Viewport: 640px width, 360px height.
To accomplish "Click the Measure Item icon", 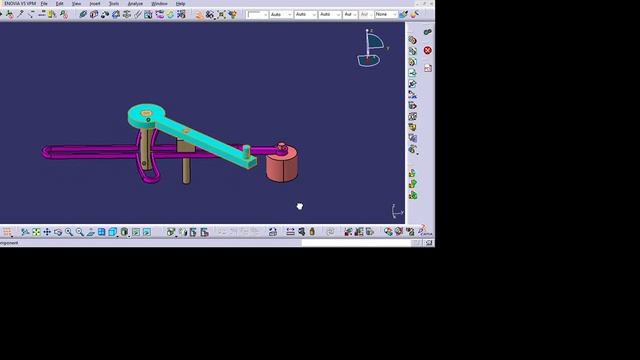I will click(x=301, y=232).
